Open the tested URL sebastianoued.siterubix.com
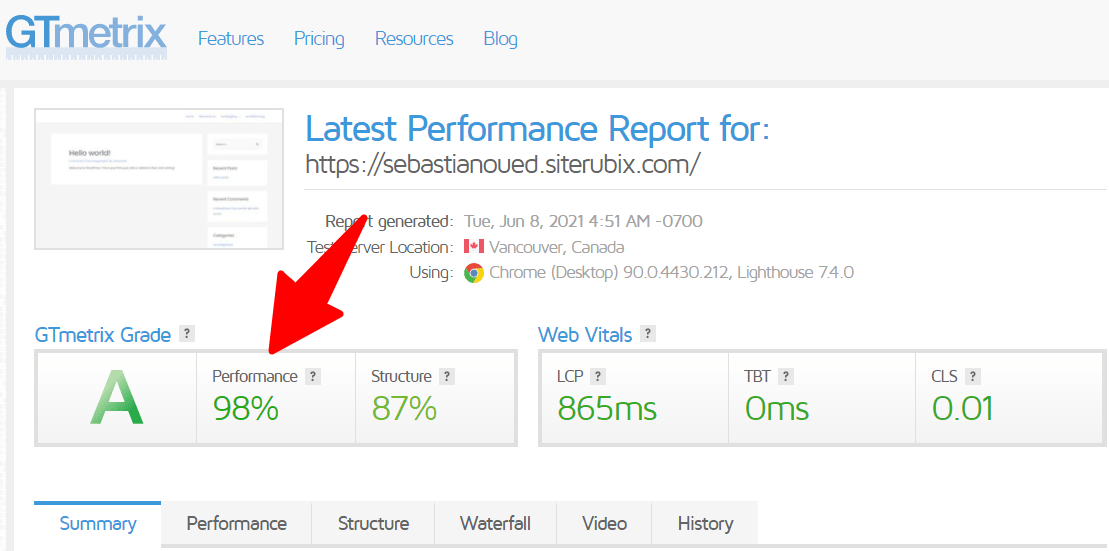The width and height of the screenshot is (1109, 551). [x=503, y=163]
